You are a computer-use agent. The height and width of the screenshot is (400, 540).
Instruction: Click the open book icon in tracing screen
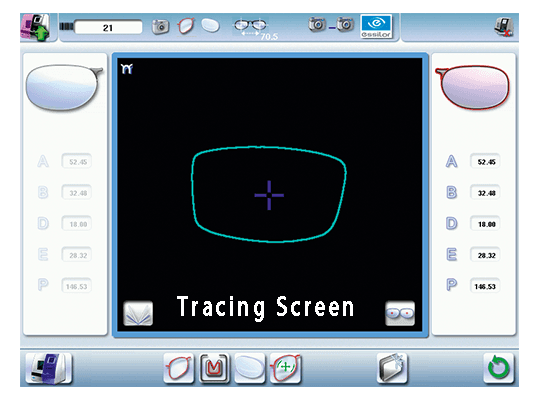coord(138,313)
